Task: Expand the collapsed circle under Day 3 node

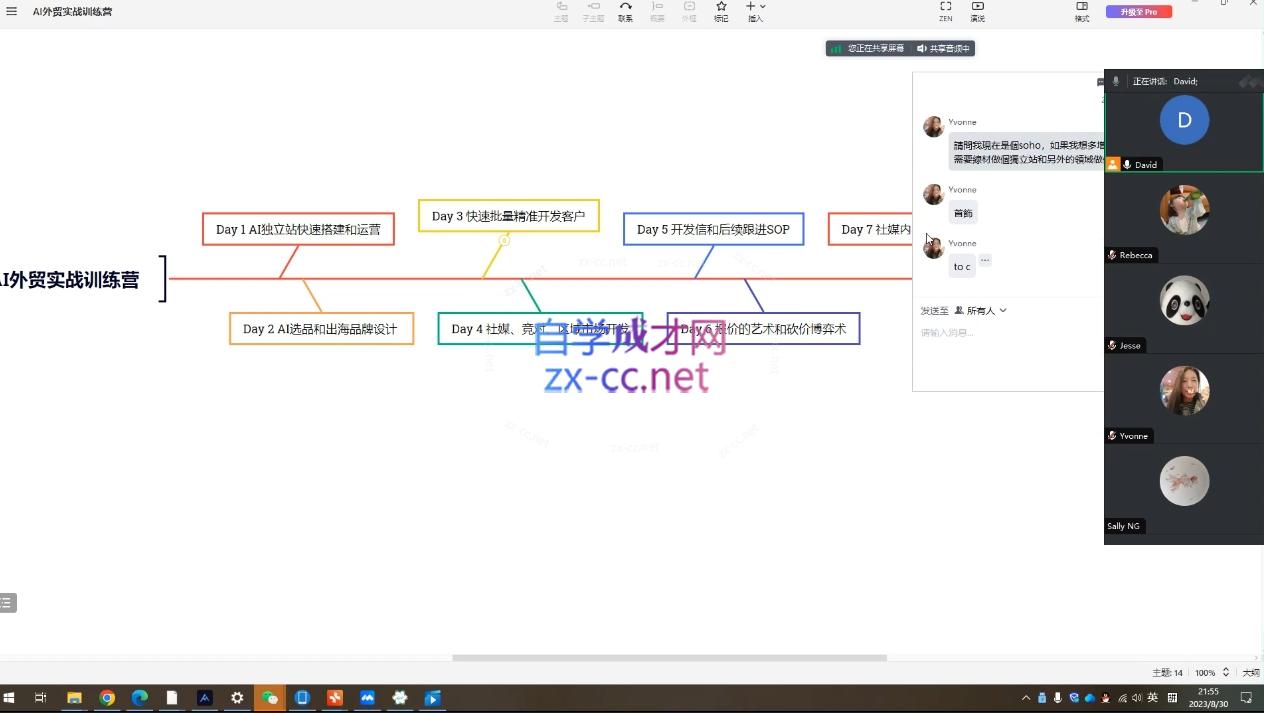Action: pyautogui.click(x=504, y=240)
